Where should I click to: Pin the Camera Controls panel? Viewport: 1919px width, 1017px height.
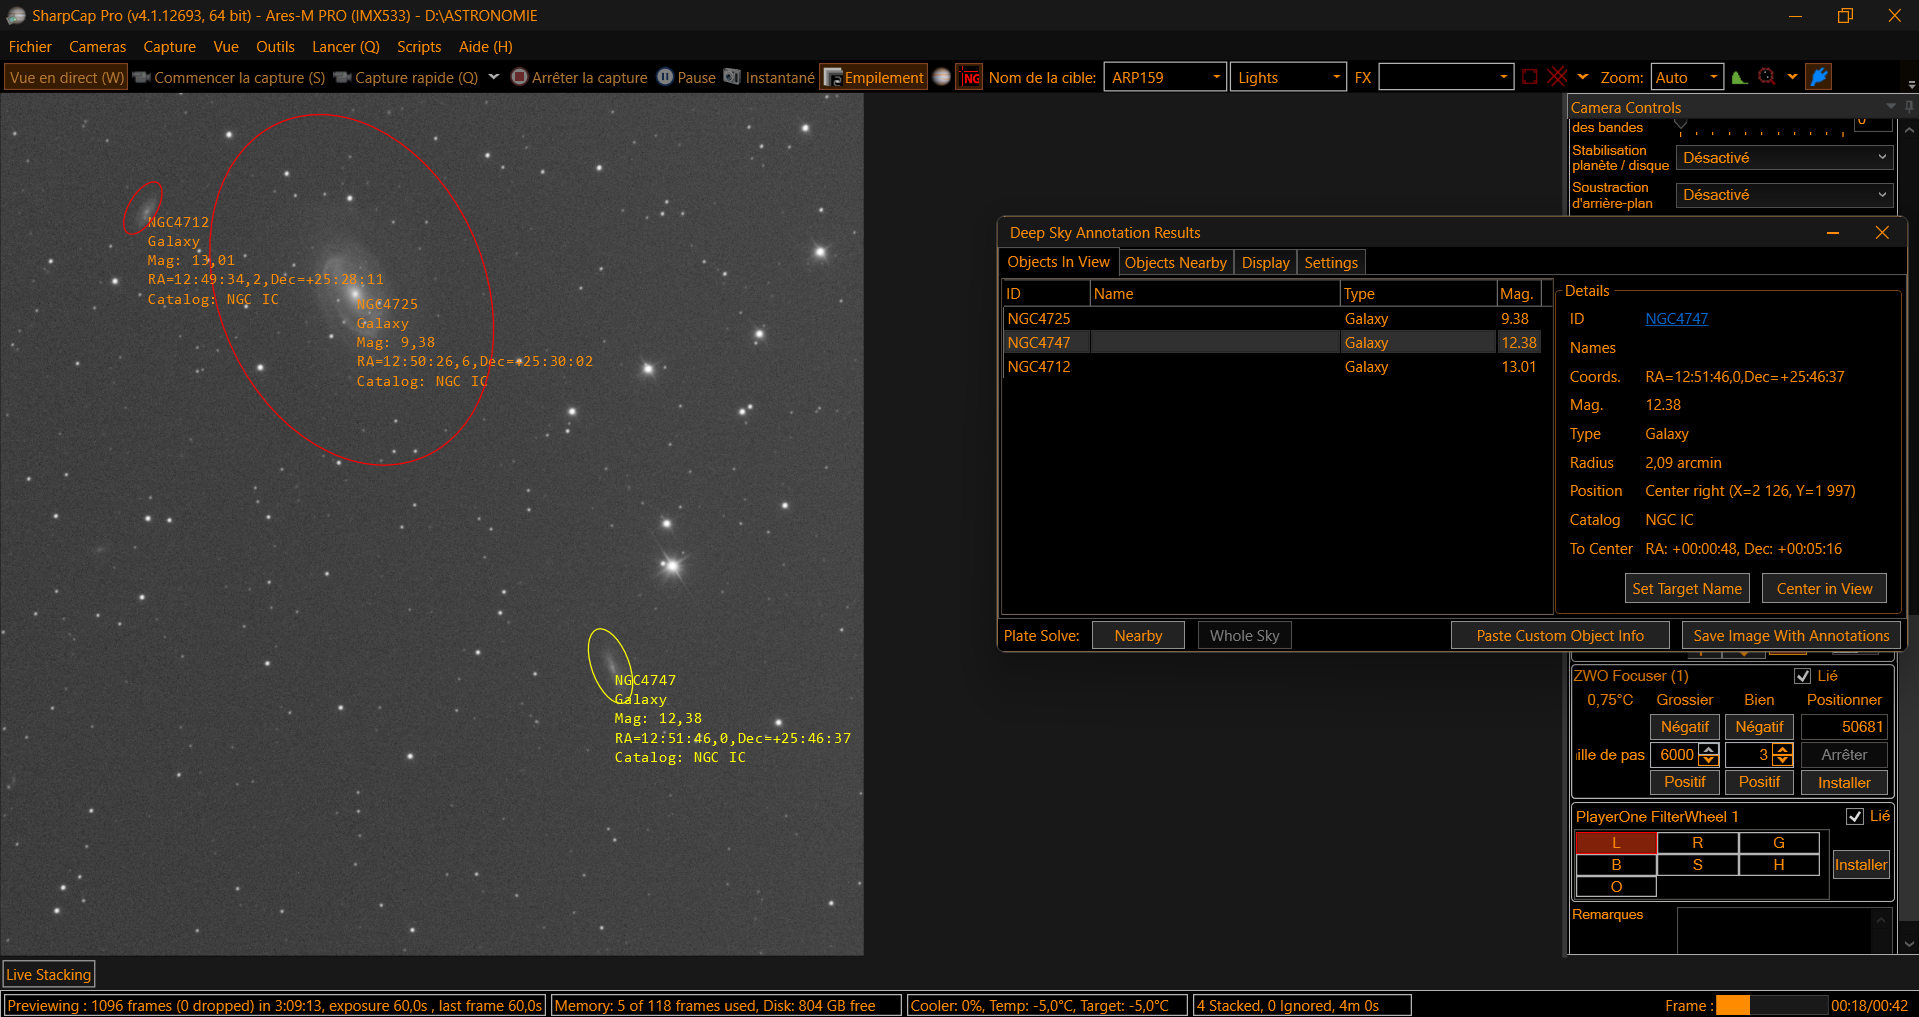[1909, 106]
